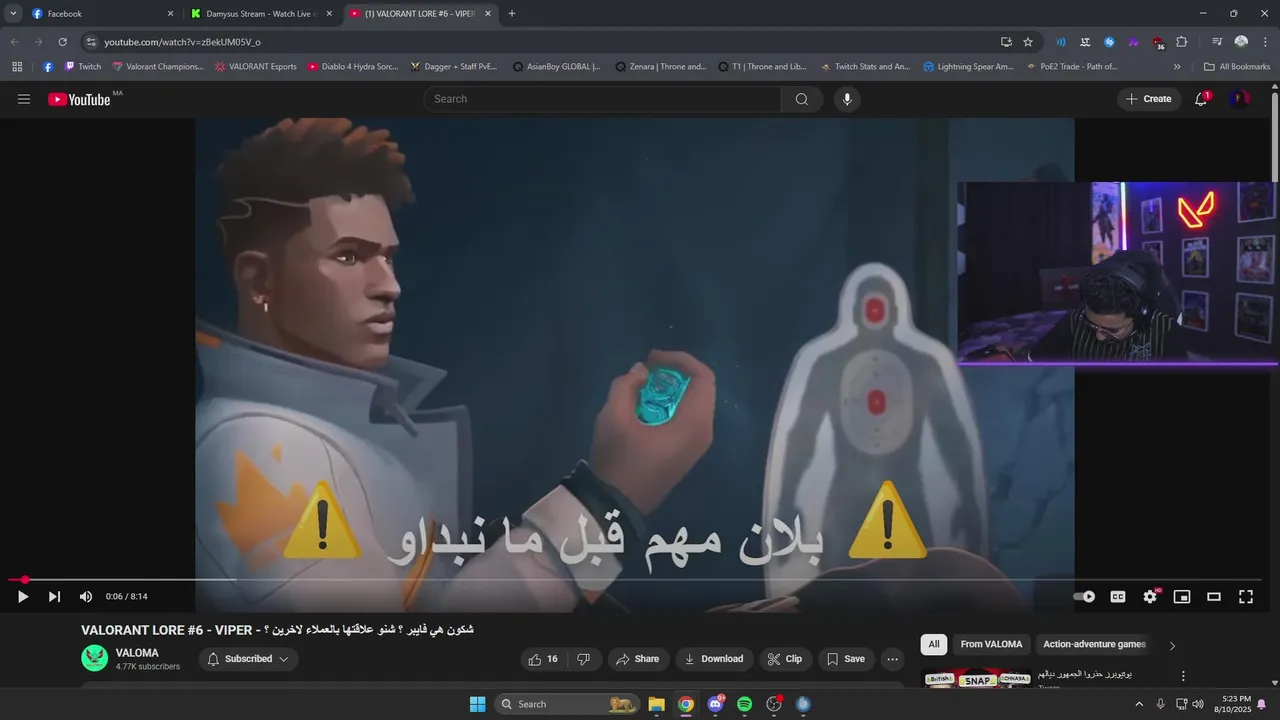Open the Diablo 4 Hydra Sorc bookmark
This screenshot has height=720, width=1280.
(353, 67)
